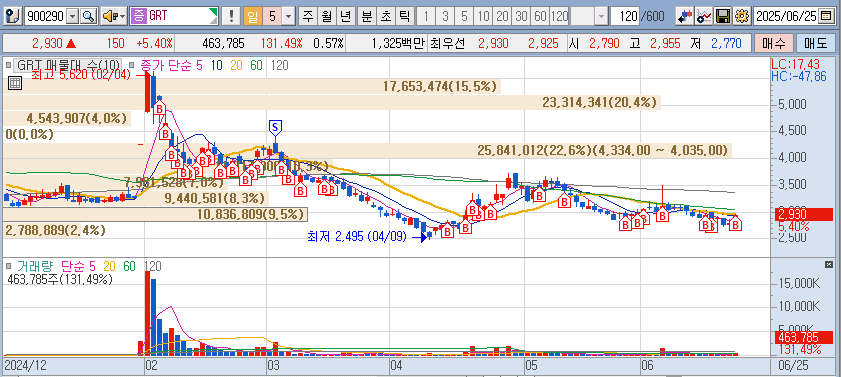841x377 pixels.
Task: Click the GRT 매물대 수(10) legend label
Action: click(69, 65)
